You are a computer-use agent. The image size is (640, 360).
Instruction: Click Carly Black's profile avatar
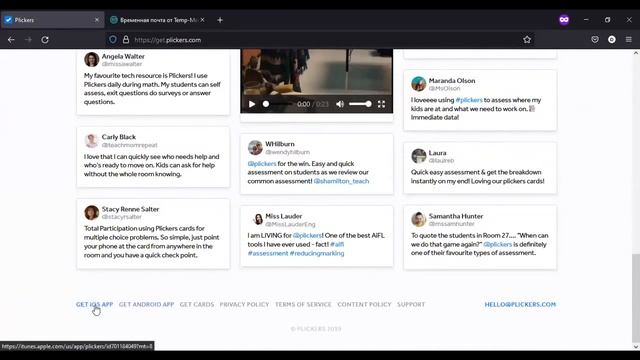91,140
